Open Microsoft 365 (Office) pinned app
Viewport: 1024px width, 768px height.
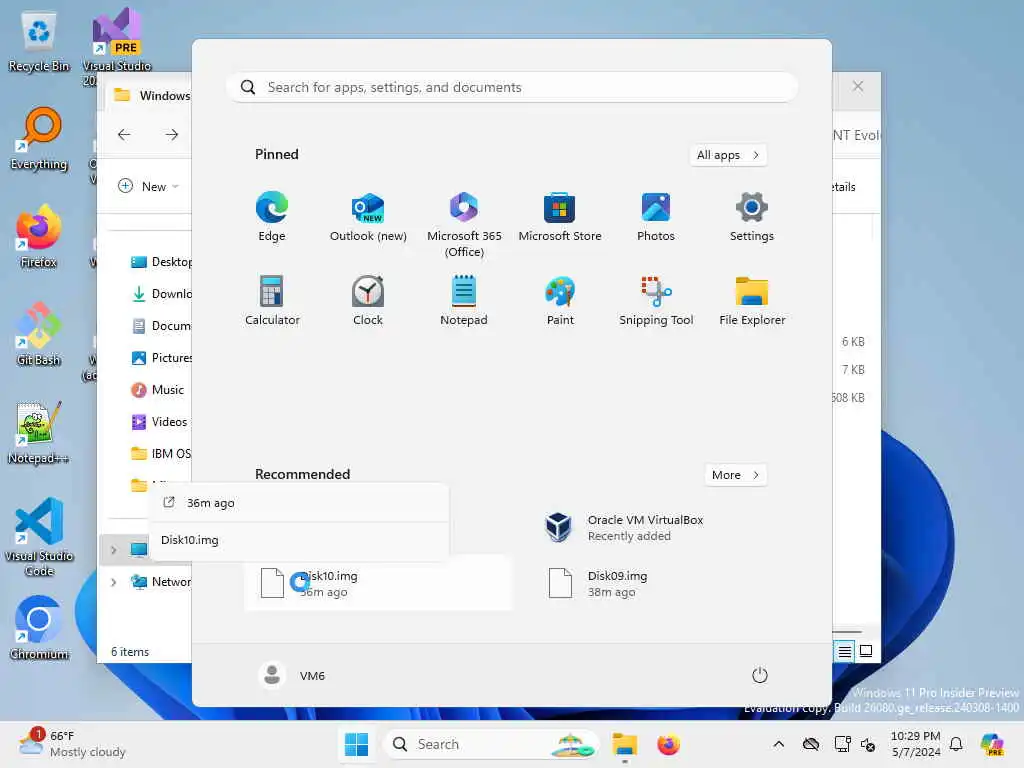(x=464, y=224)
